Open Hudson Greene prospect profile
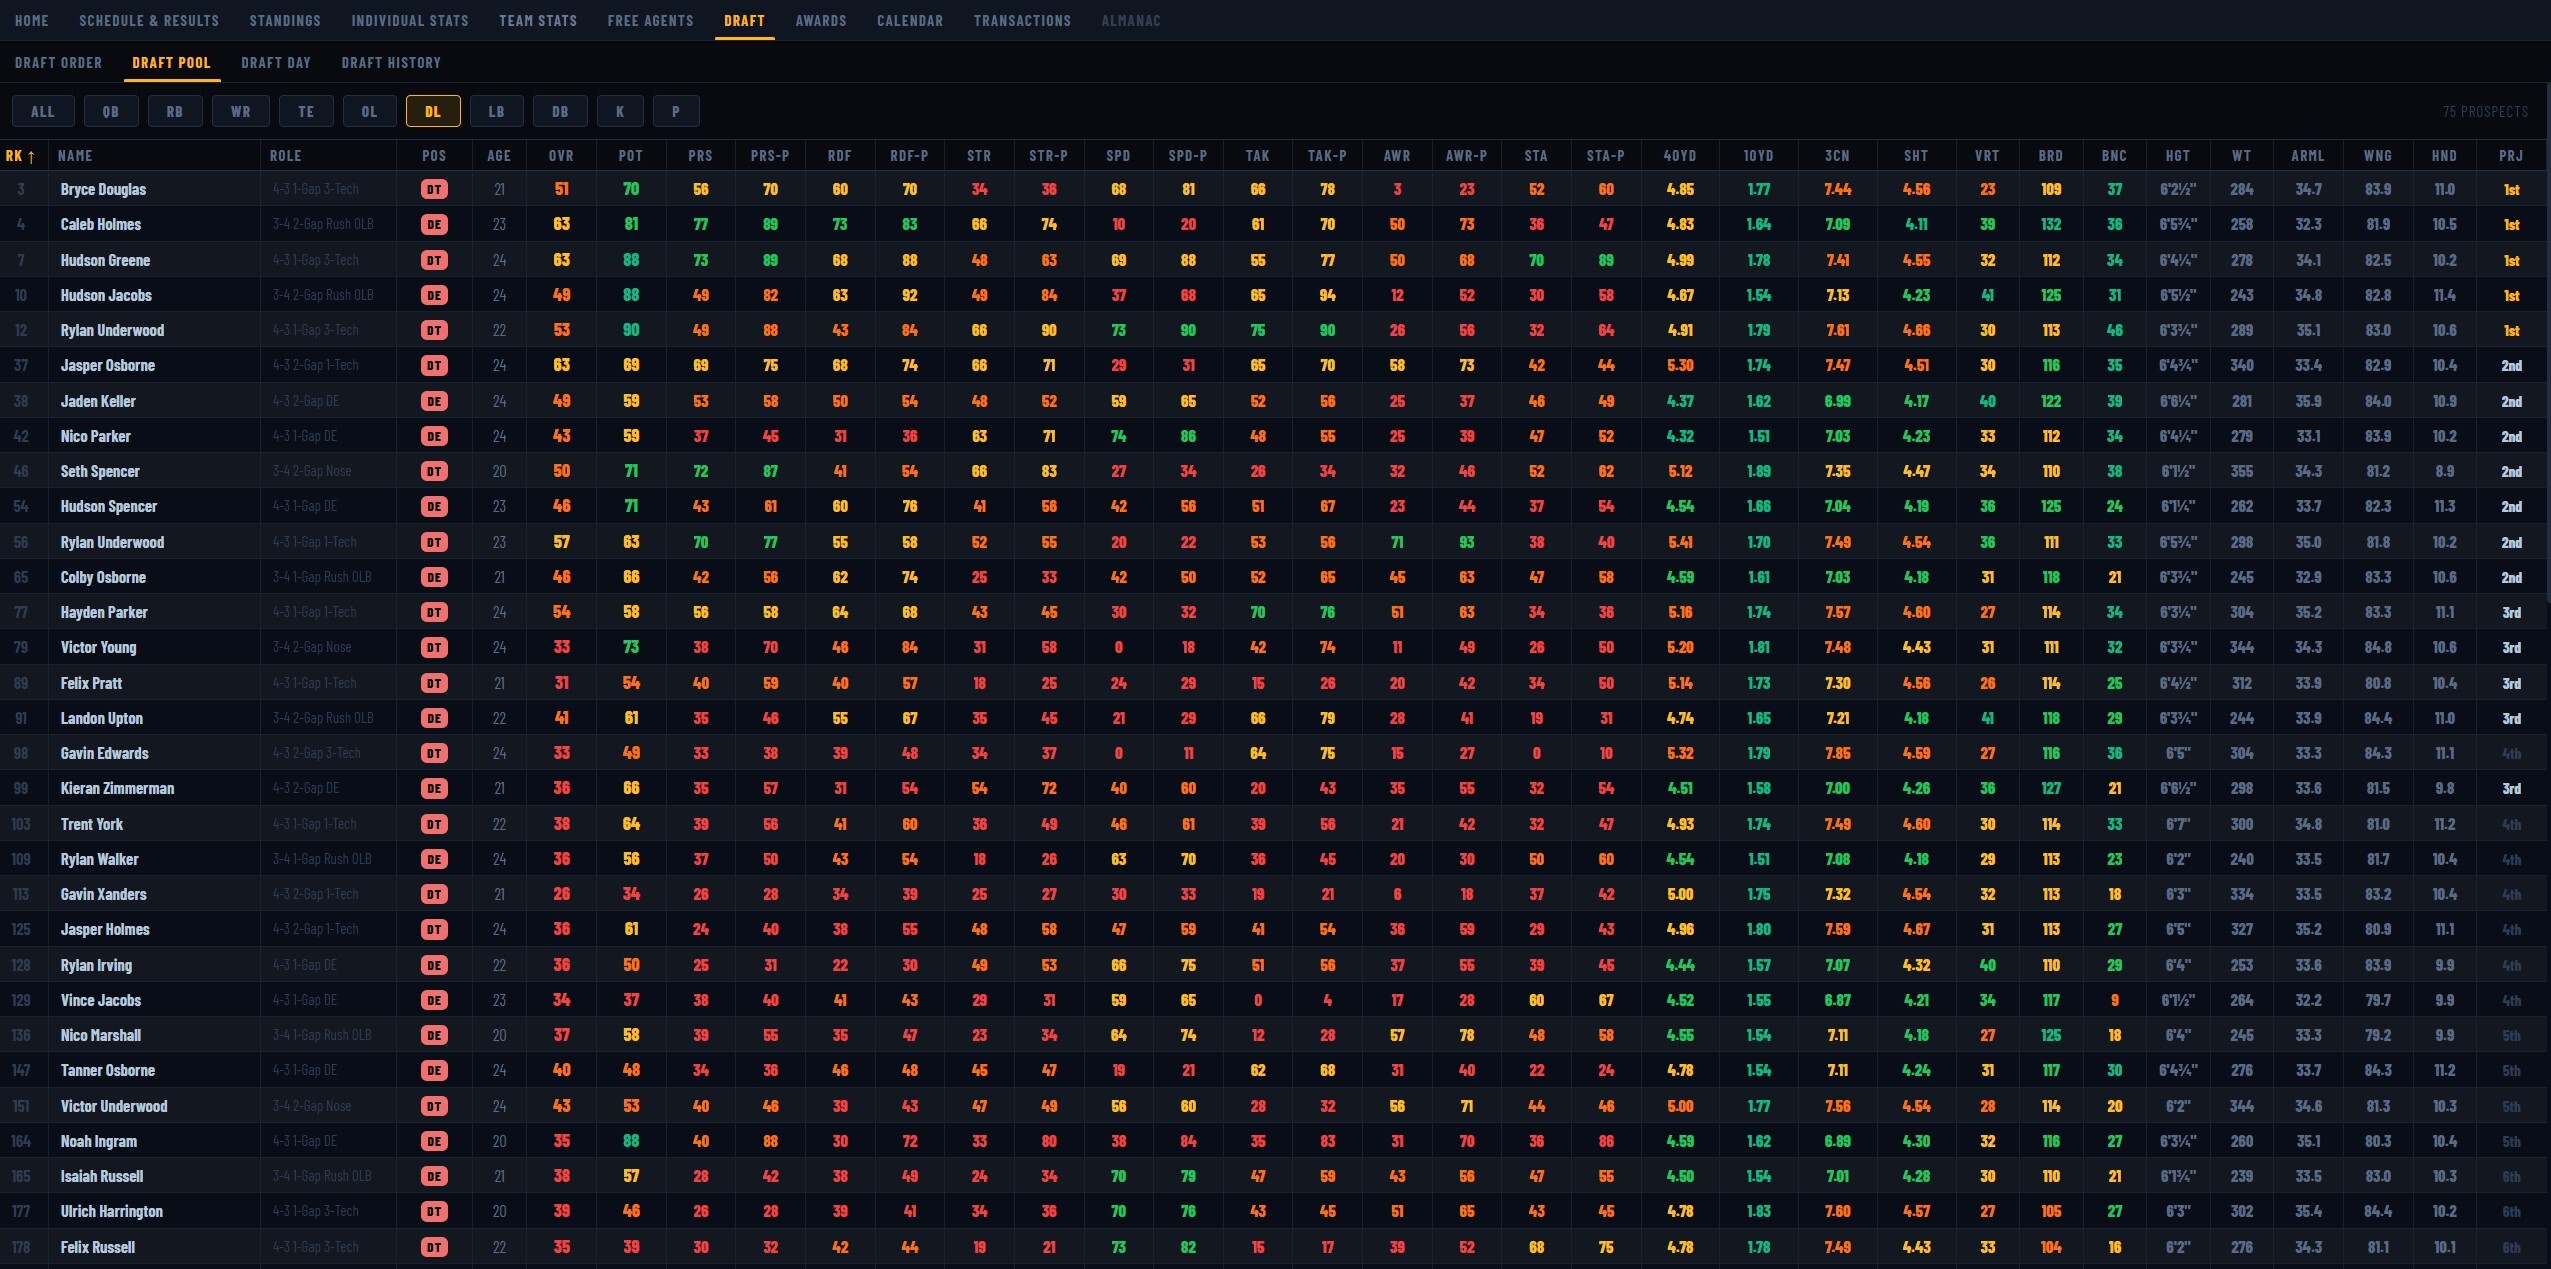The height and width of the screenshot is (1269, 2551). pyautogui.click(x=105, y=260)
